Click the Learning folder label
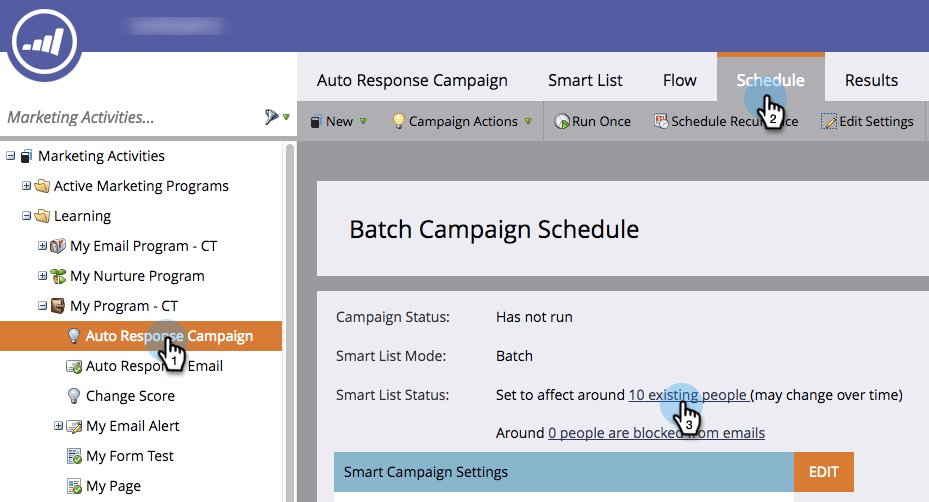Screen dimensions: 929x502 pyautogui.click(x=82, y=216)
